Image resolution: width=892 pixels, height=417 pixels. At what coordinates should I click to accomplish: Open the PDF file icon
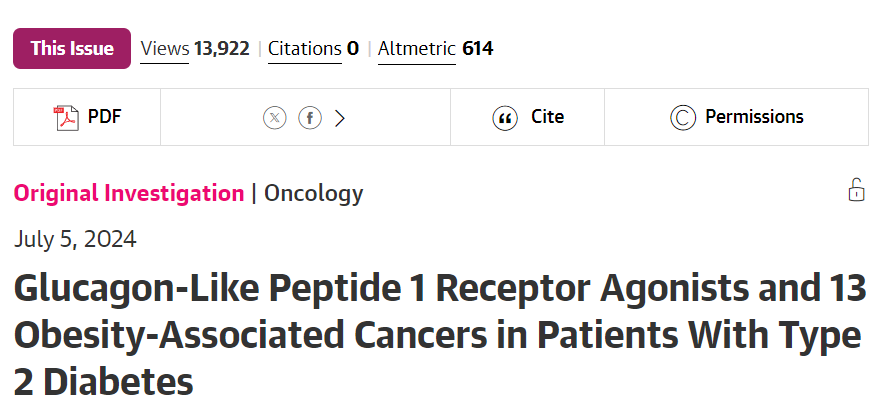66,118
